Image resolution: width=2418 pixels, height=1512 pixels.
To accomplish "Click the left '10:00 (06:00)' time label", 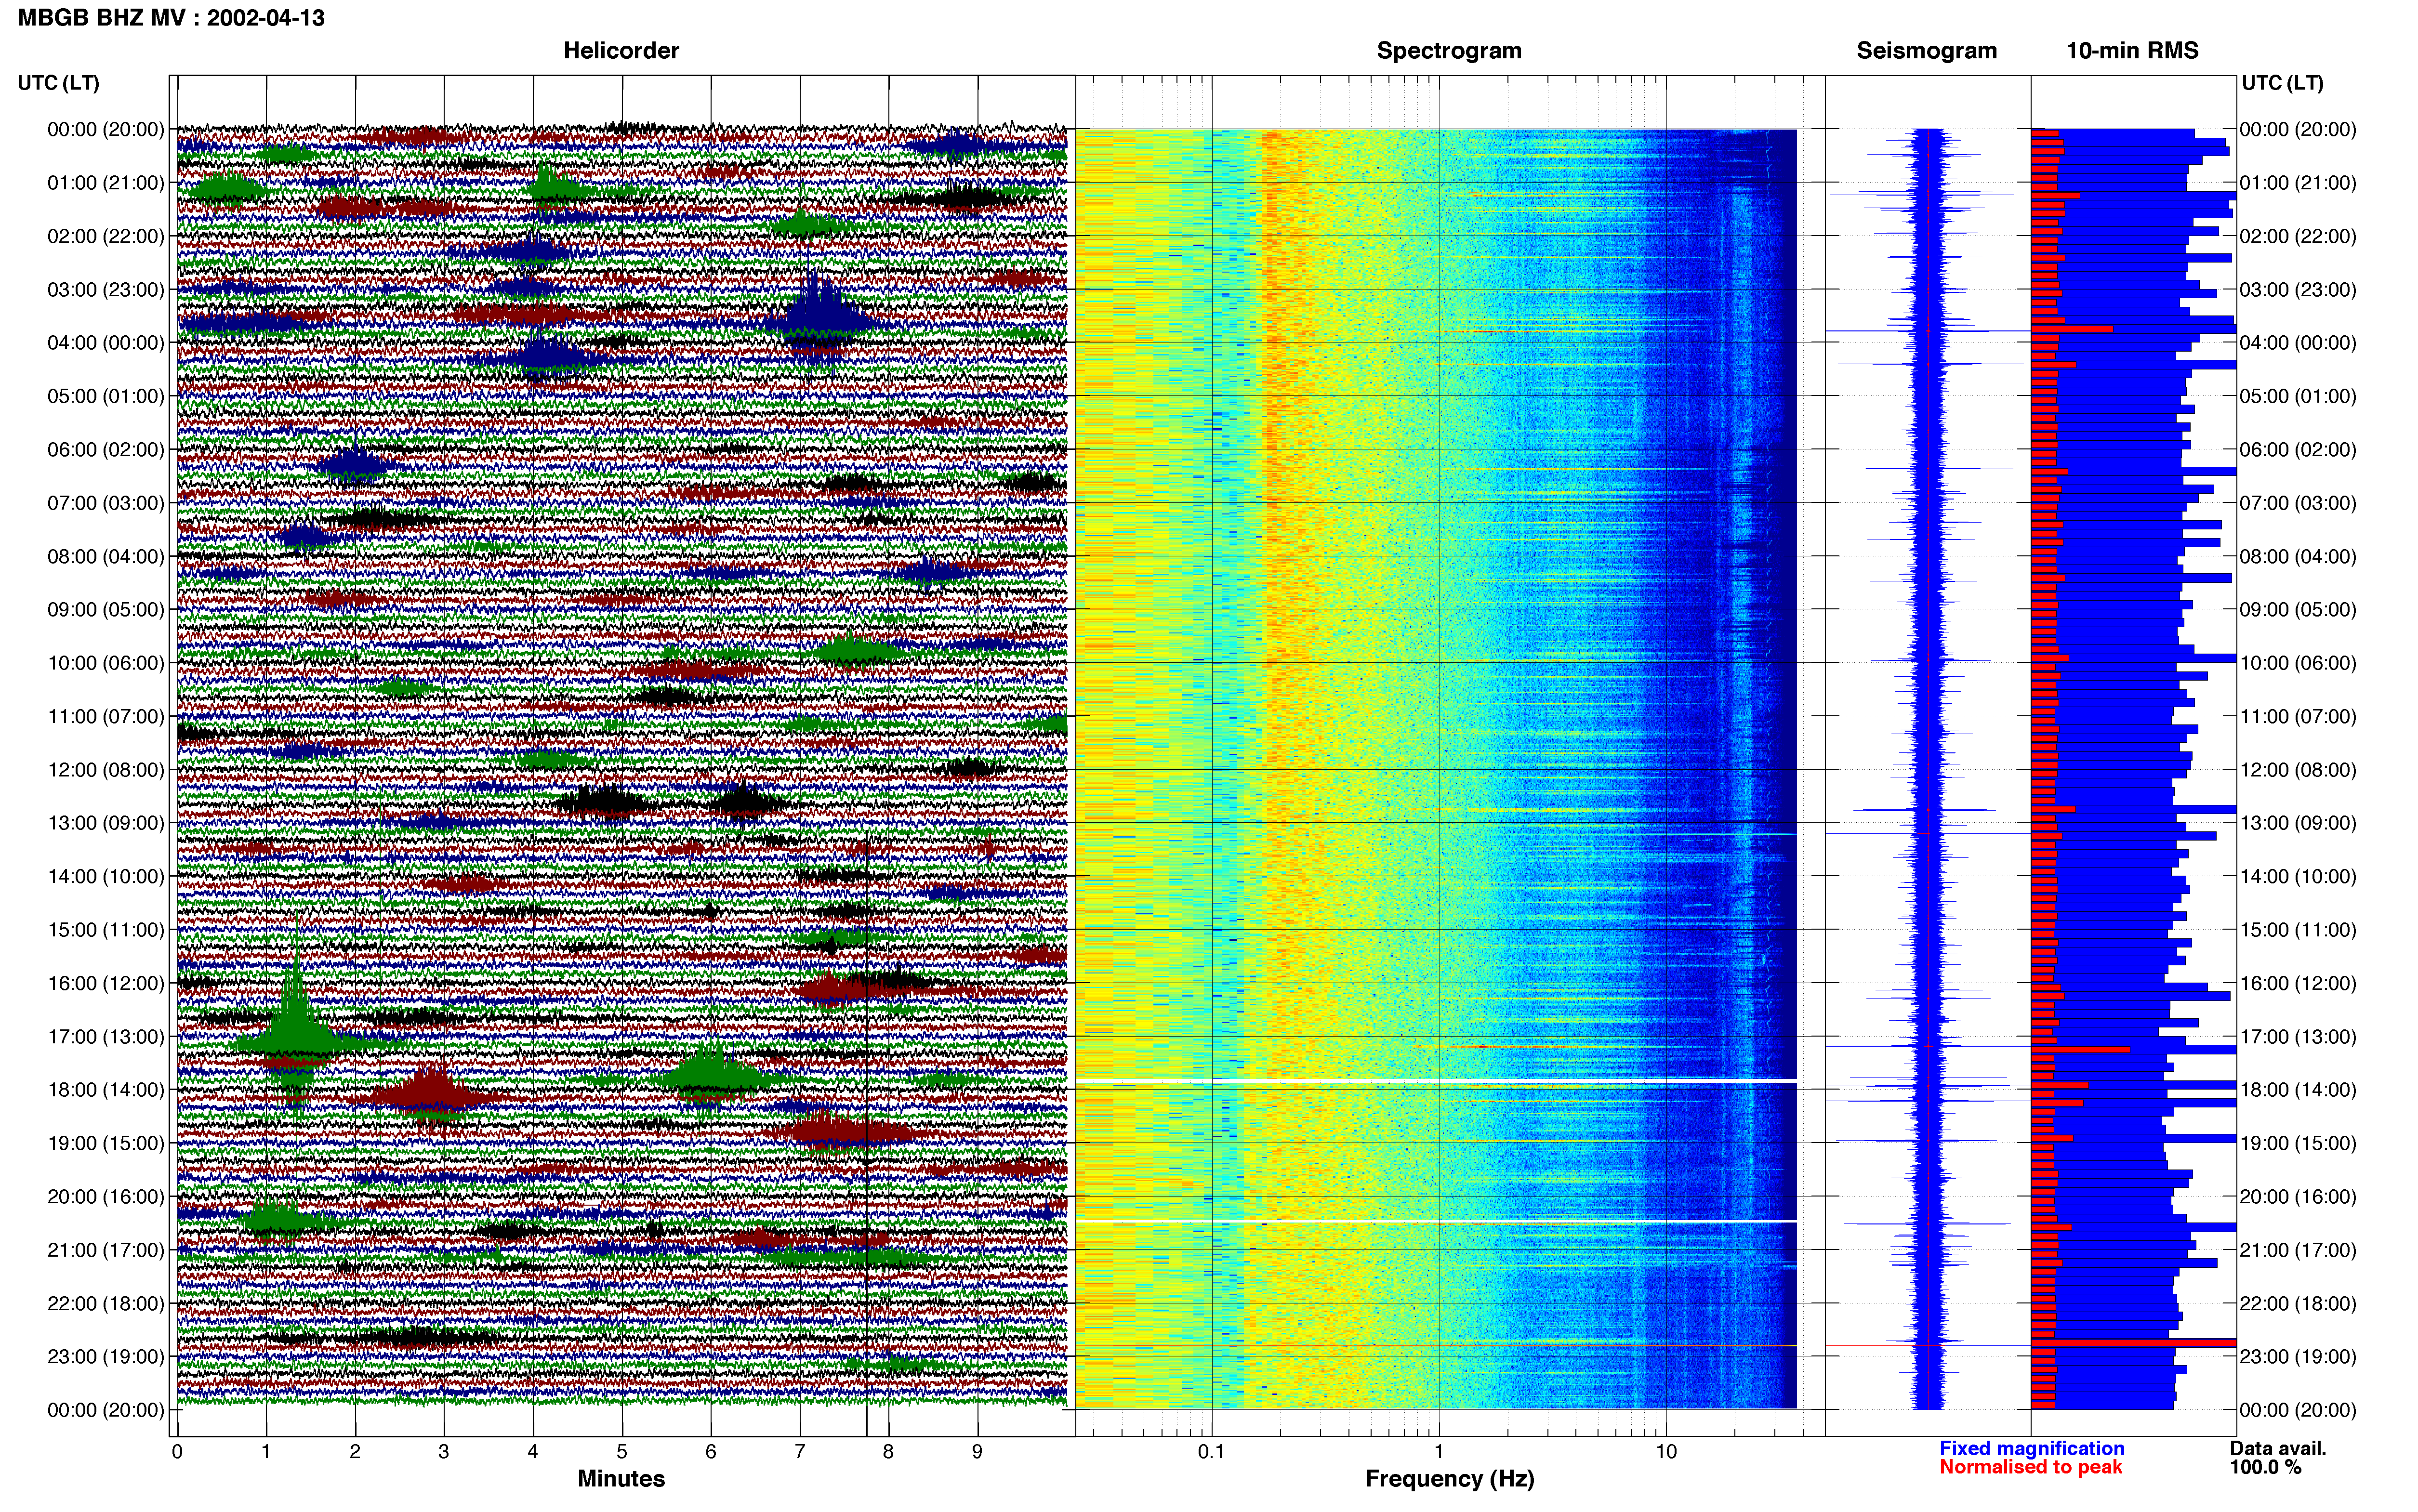I will (x=106, y=663).
